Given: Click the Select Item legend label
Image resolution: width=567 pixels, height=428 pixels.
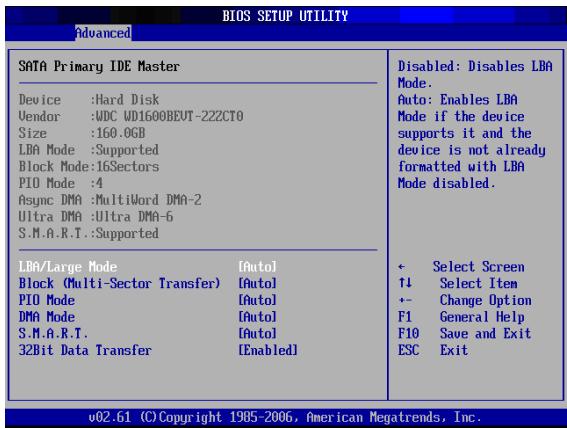Looking at the screenshot, I should (x=478, y=283).
